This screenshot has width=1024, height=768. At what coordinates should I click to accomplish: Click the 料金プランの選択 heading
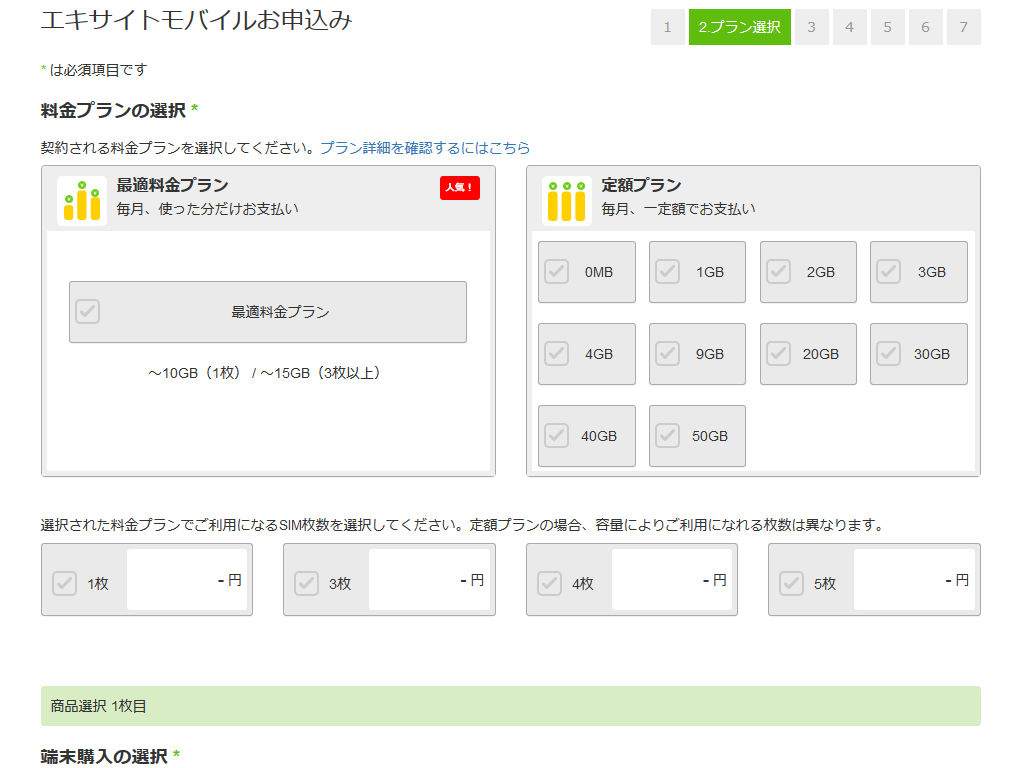[x=114, y=110]
